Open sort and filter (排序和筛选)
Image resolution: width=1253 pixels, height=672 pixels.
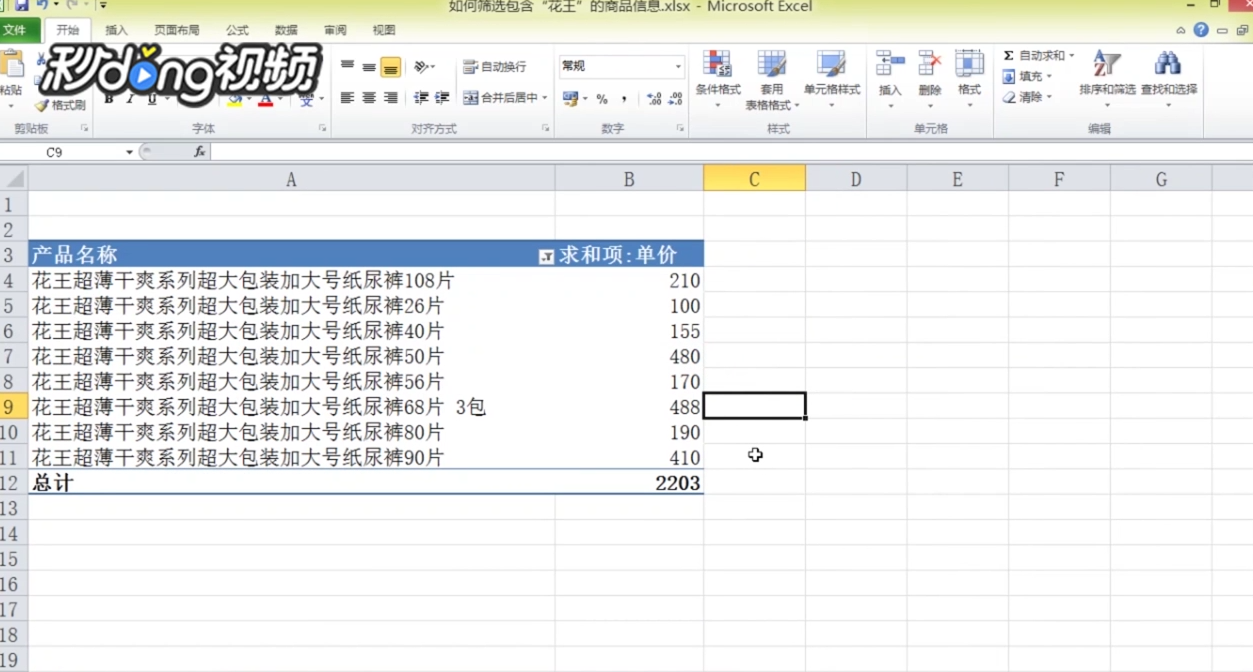point(1107,78)
